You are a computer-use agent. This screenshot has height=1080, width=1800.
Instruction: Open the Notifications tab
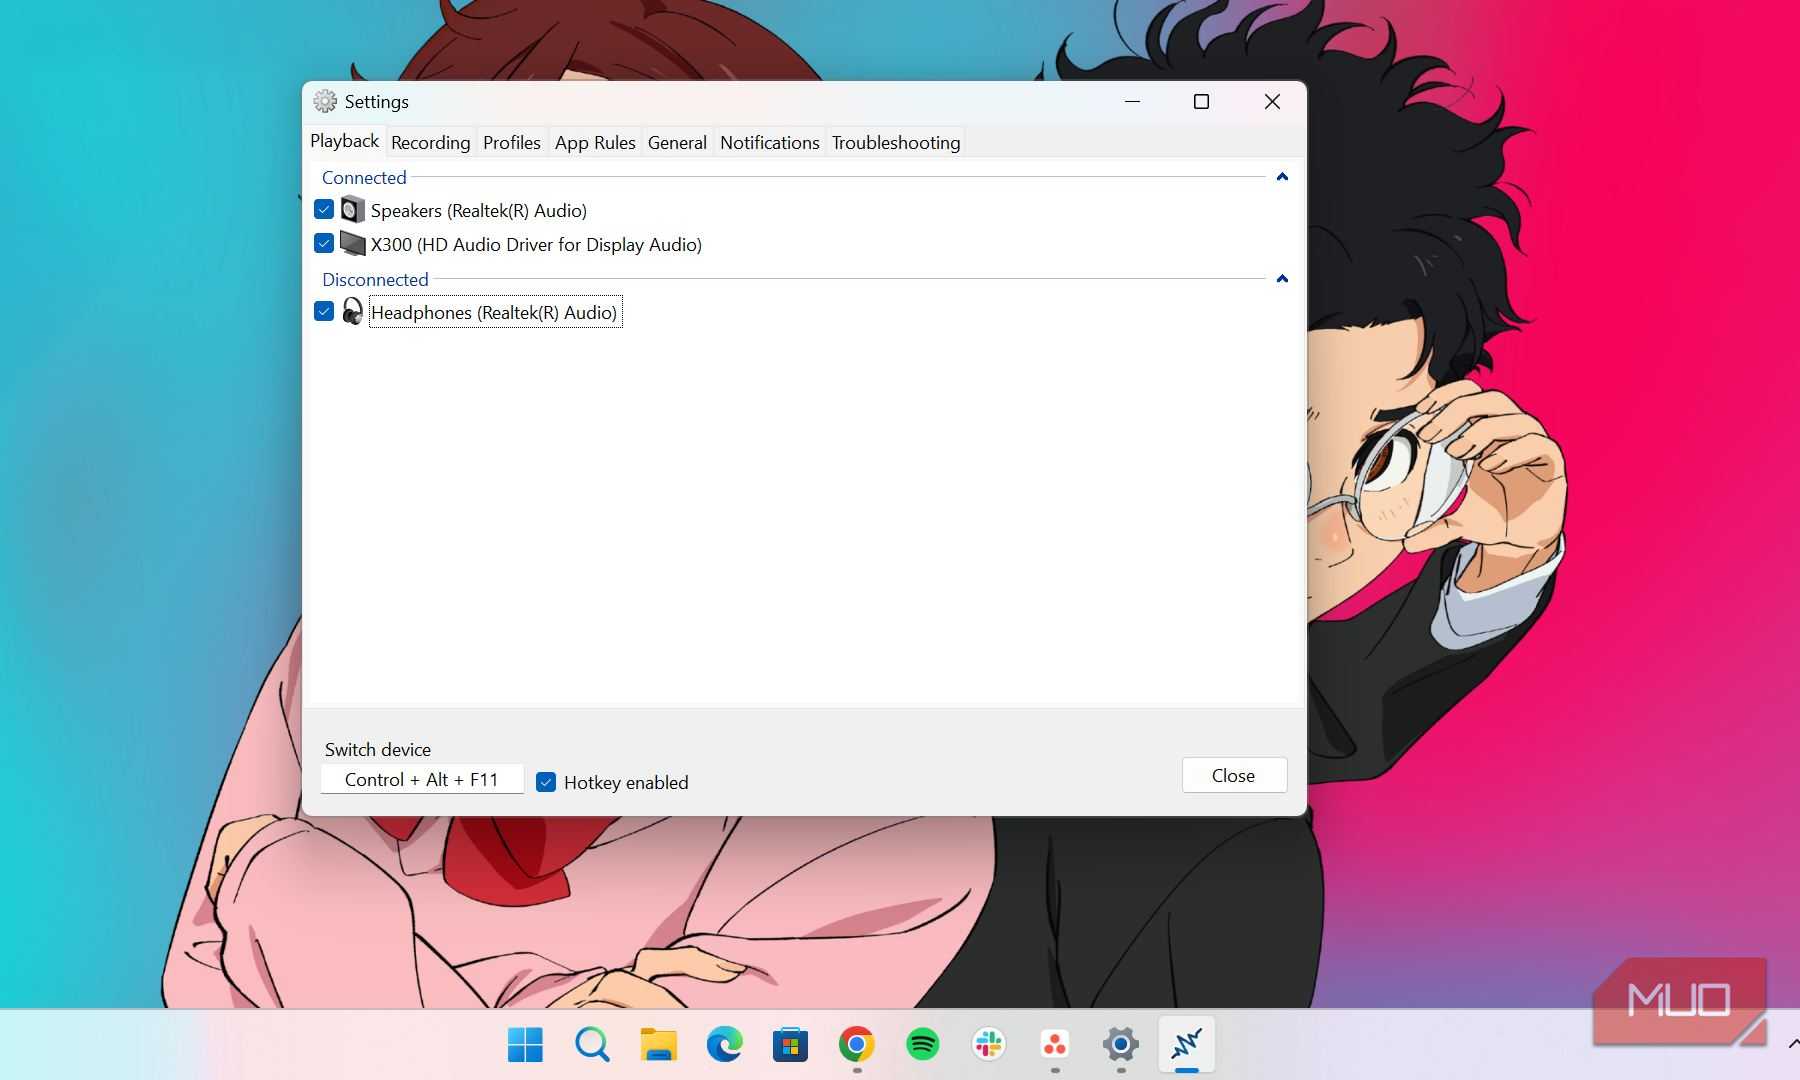(770, 142)
